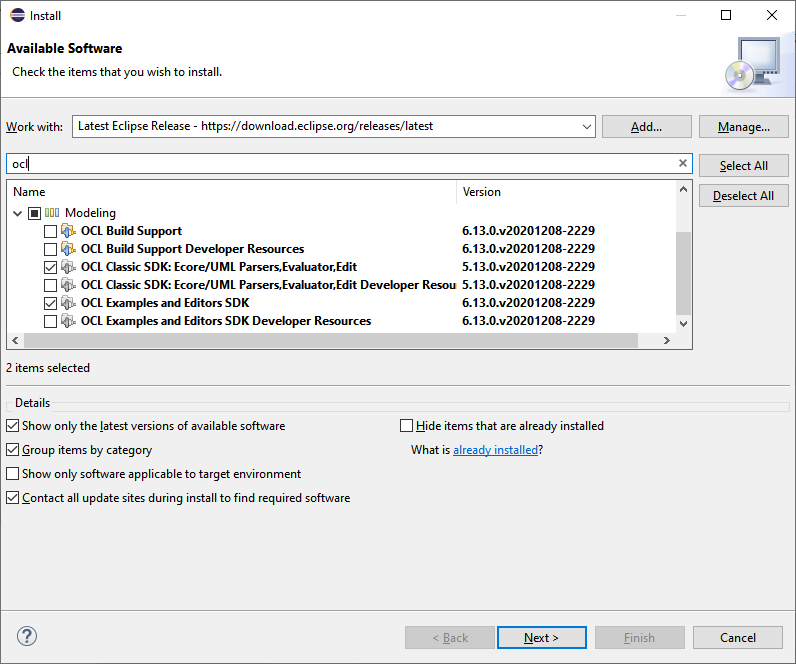Screen dimensions: 796x664
Task: Uncheck OCL Classic SDK: Ecore/UML Parsers,Evaluator,Edit checkbox
Action: [x=50, y=267]
